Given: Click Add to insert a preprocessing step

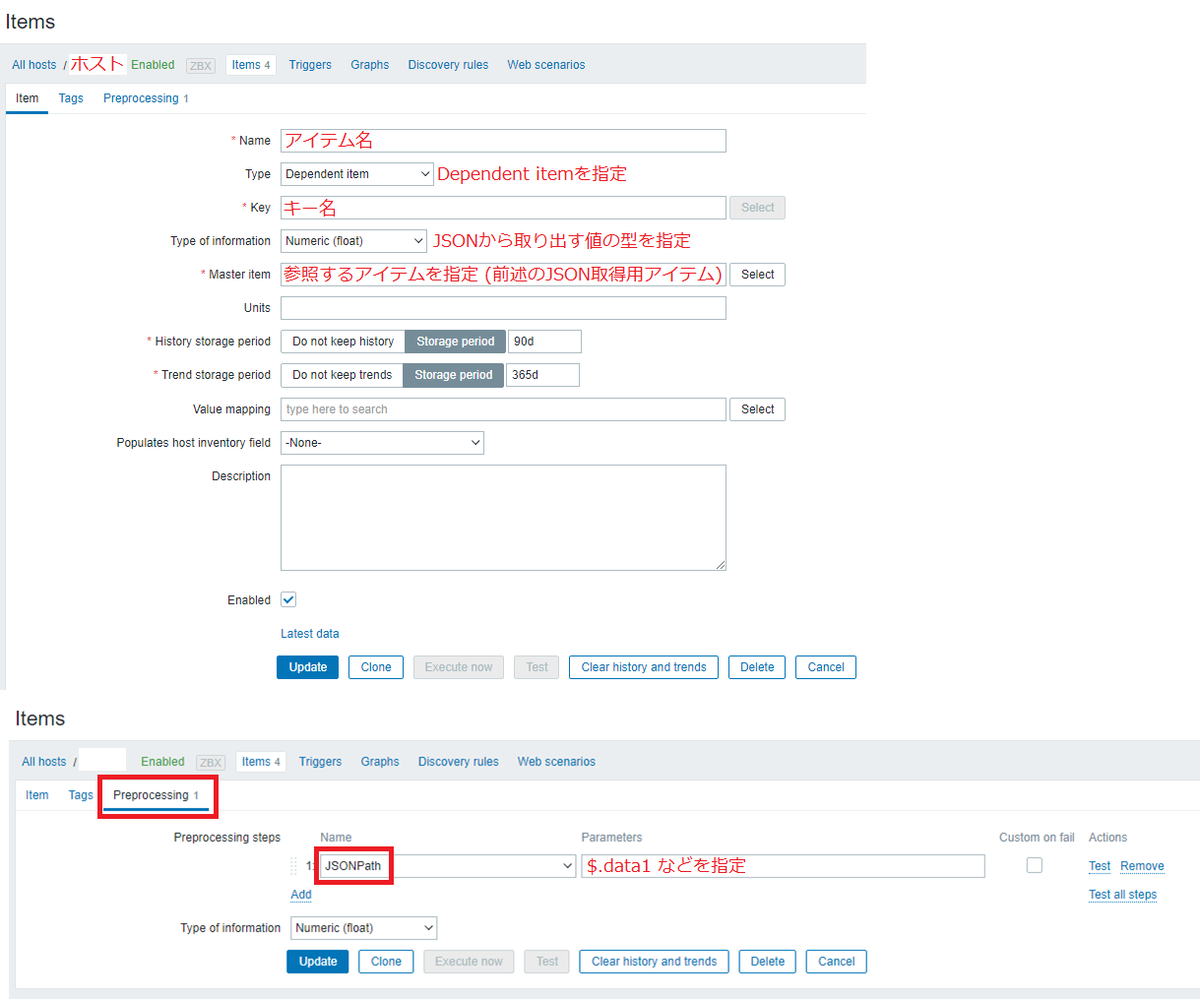Looking at the screenshot, I should [x=300, y=894].
